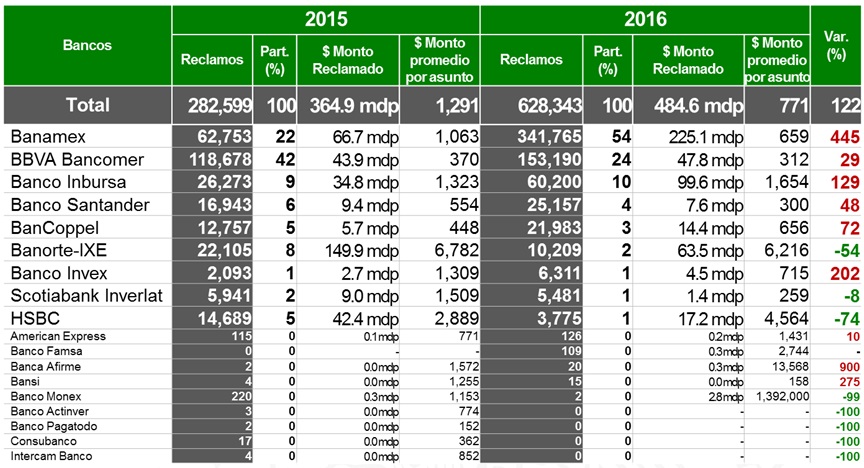Image resolution: width=864 pixels, height=468 pixels.
Task: Click Bansi variation value 275
Action: point(849,382)
